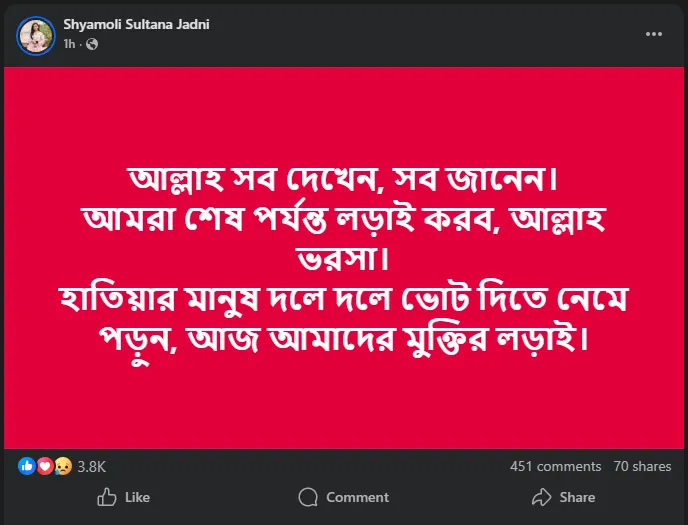
Task: Toggle Like using the Like label
Action: click(138, 497)
